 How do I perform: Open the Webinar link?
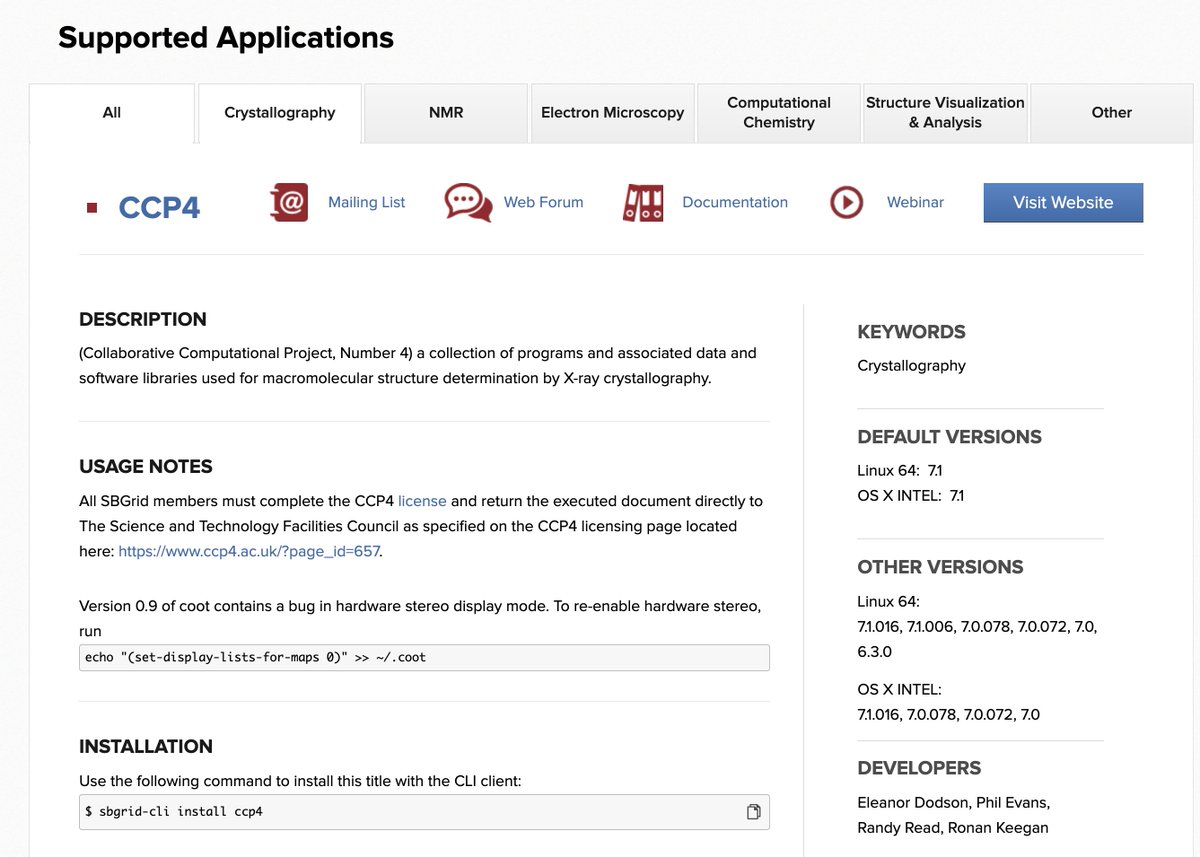pyautogui.click(x=915, y=202)
